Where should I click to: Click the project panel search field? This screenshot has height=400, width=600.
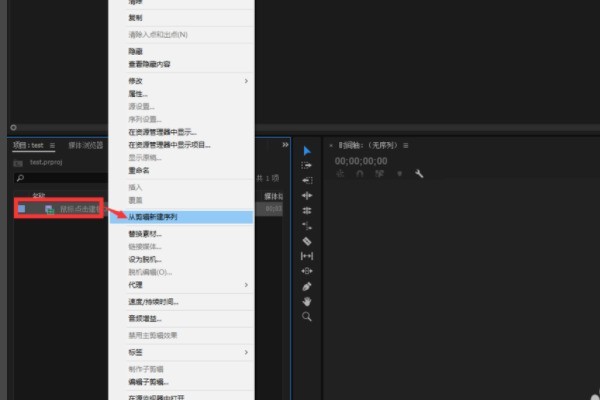60,178
